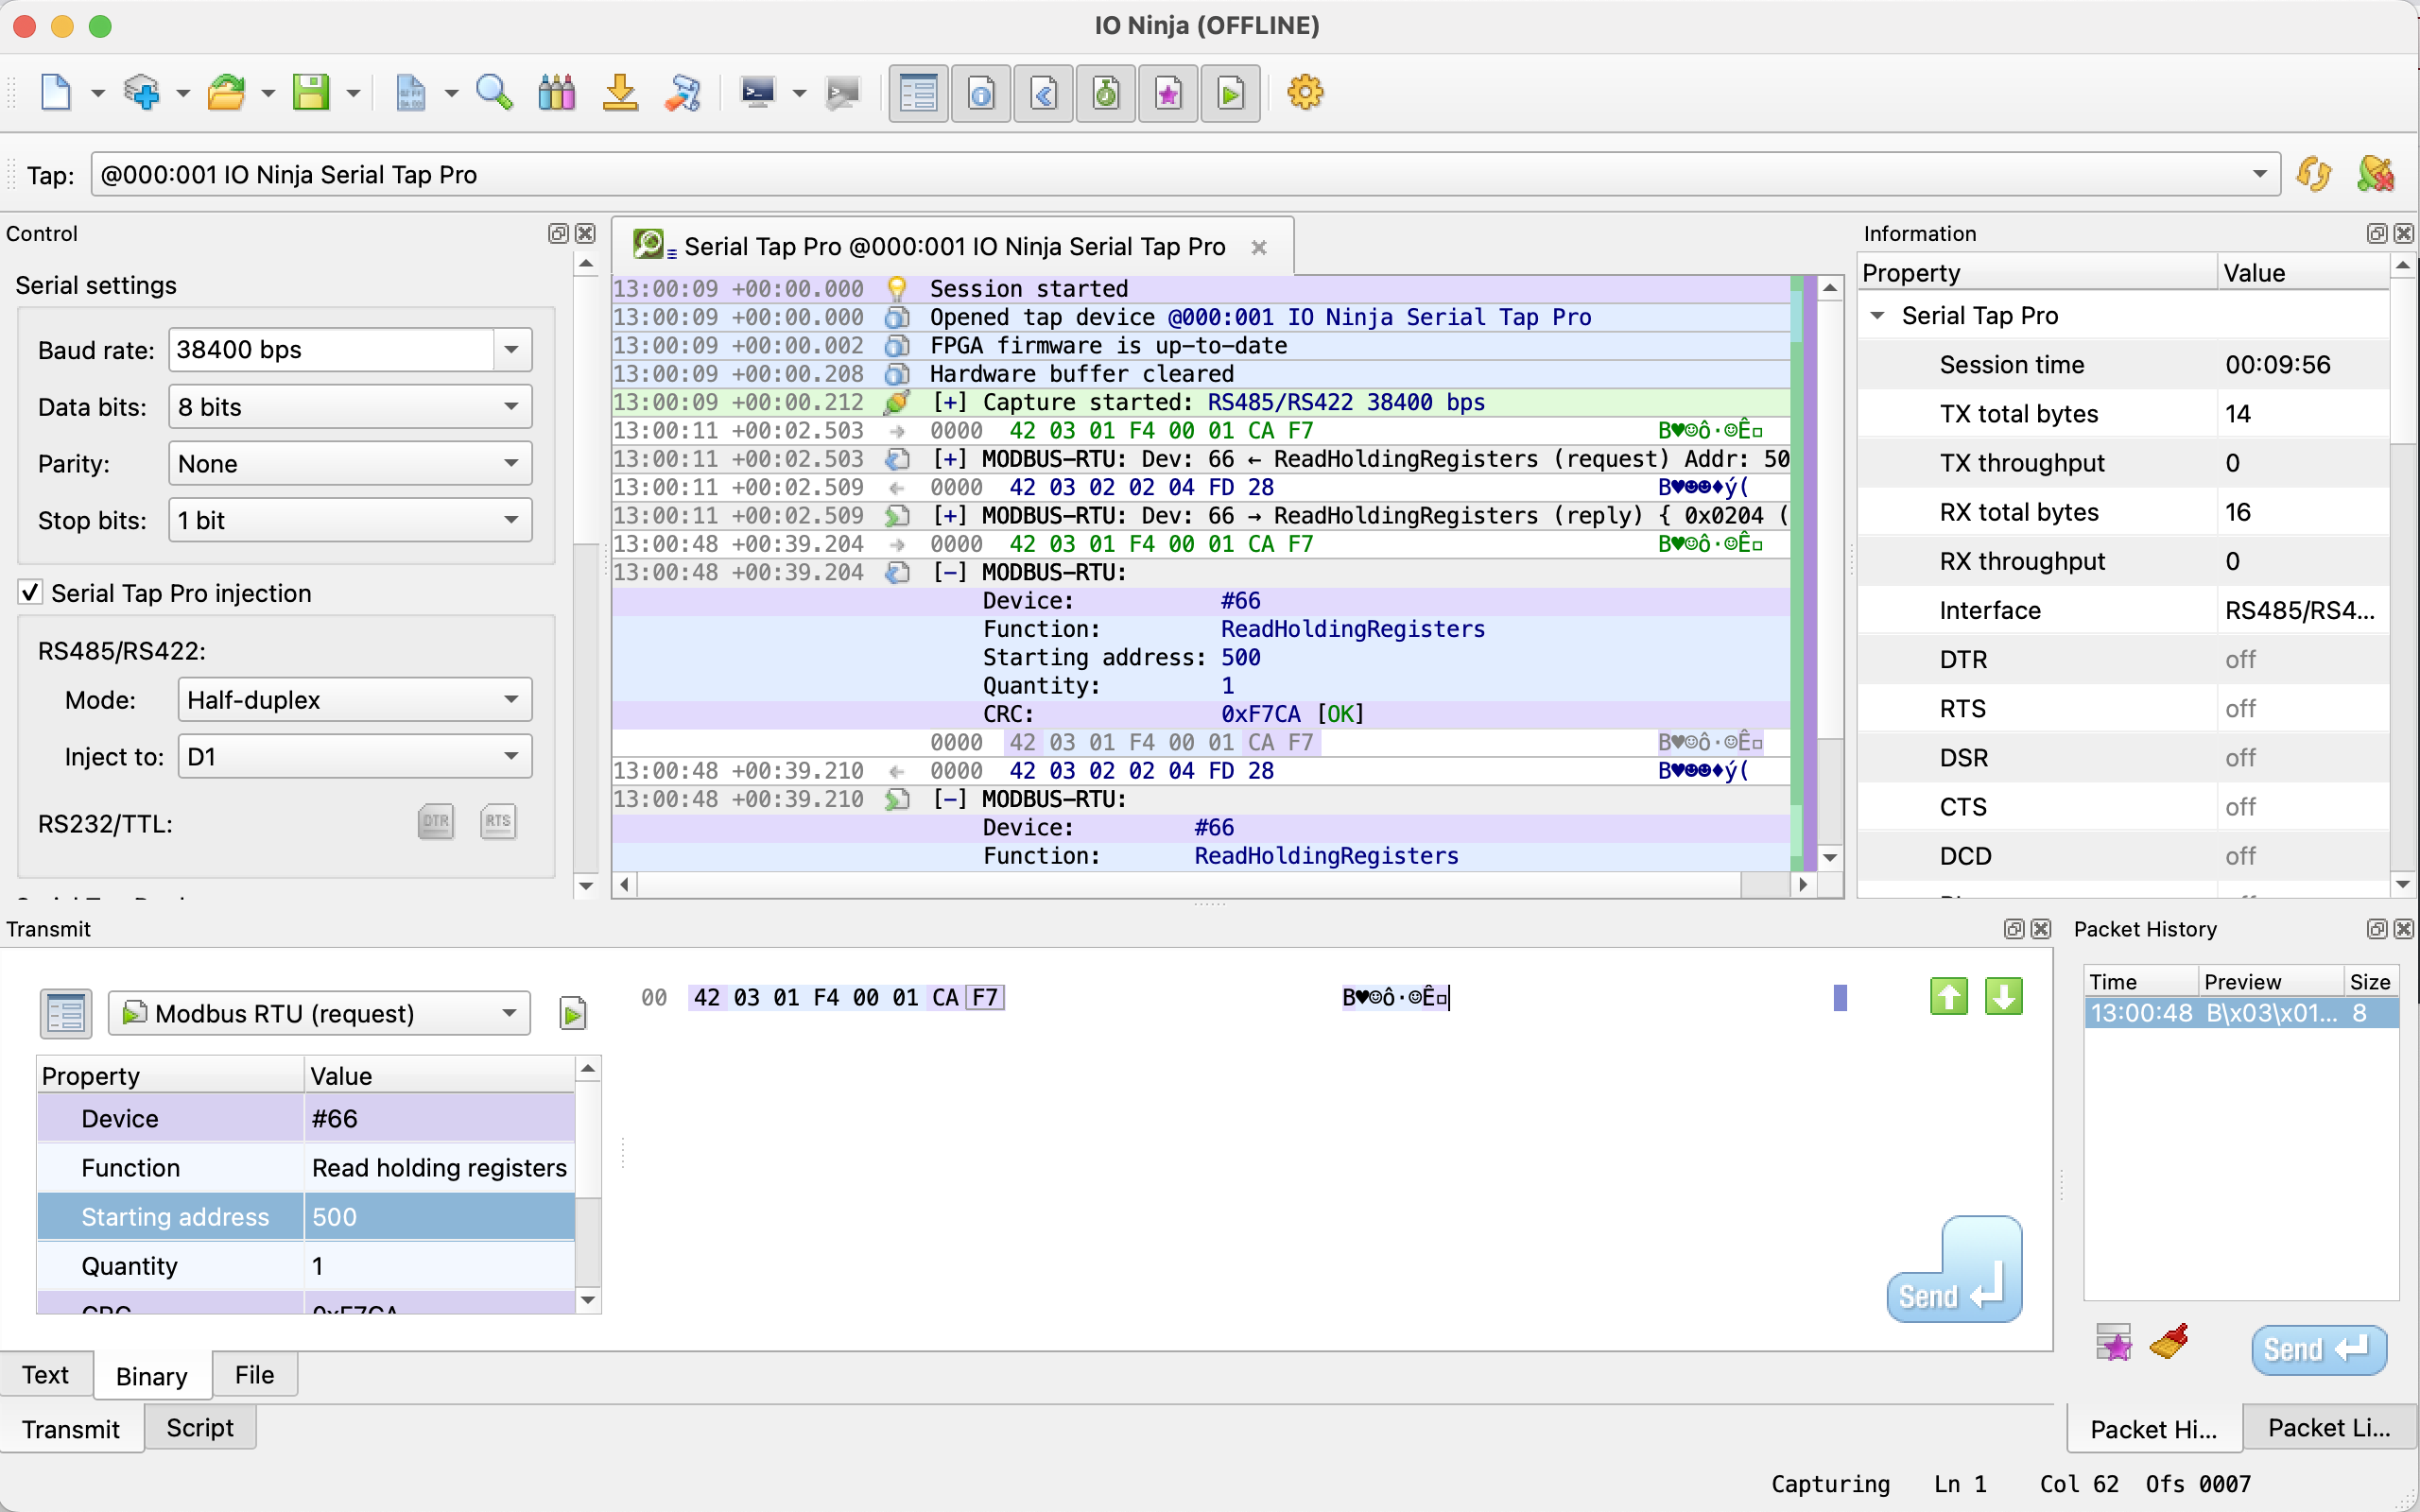Switch to the Transmit bottom tab
This screenshot has height=1512, width=2420.
(x=71, y=1429)
